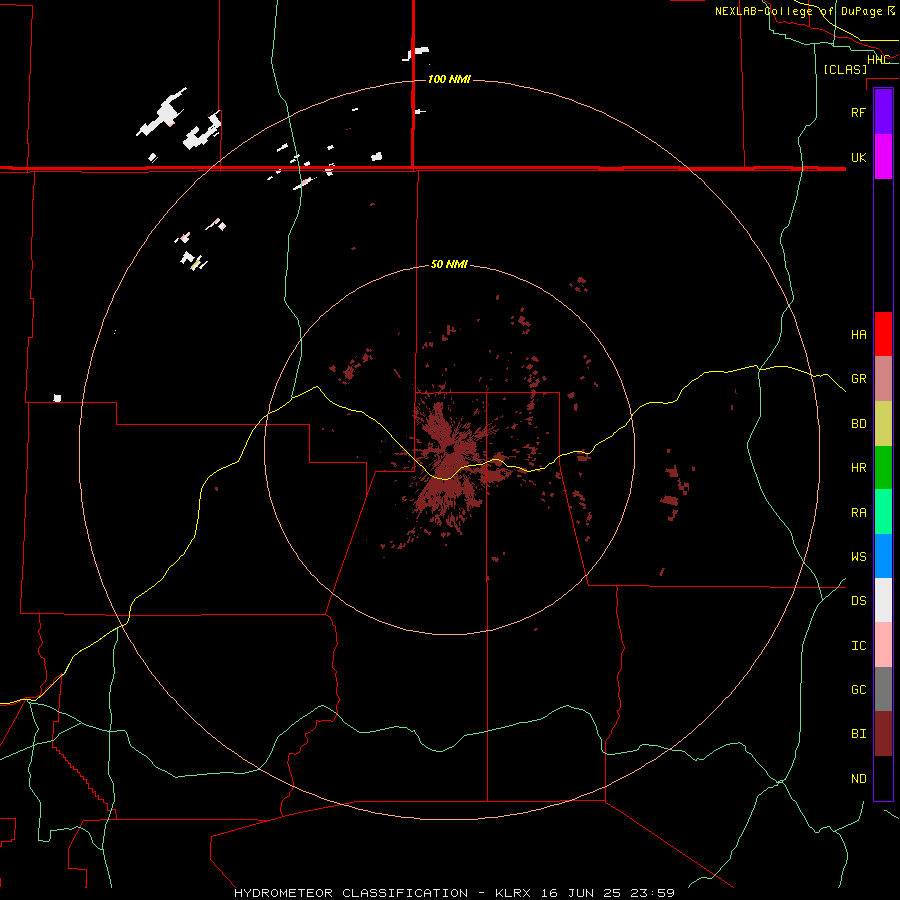Click the "HA" legend label
Viewport: 900px width, 900px height.
click(x=858, y=335)
